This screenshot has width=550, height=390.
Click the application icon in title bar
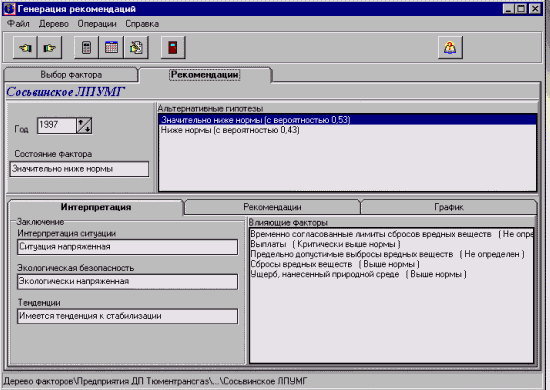pyautogui.click(x=9, y=8)
